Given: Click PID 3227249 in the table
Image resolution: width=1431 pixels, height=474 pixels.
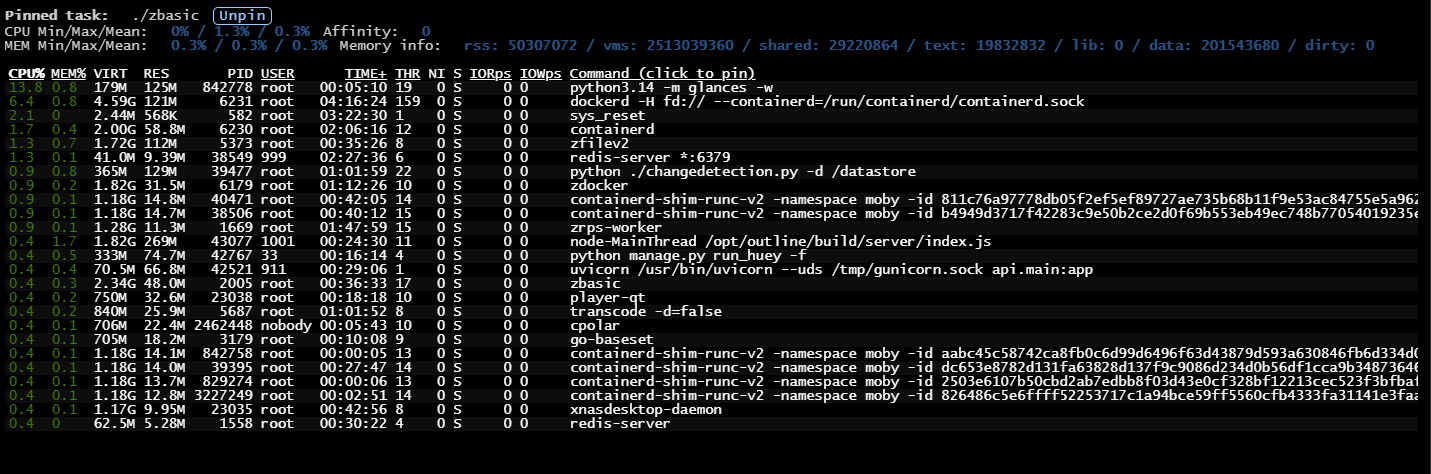Looking at the screenshot, I should [x=224, y=395].
